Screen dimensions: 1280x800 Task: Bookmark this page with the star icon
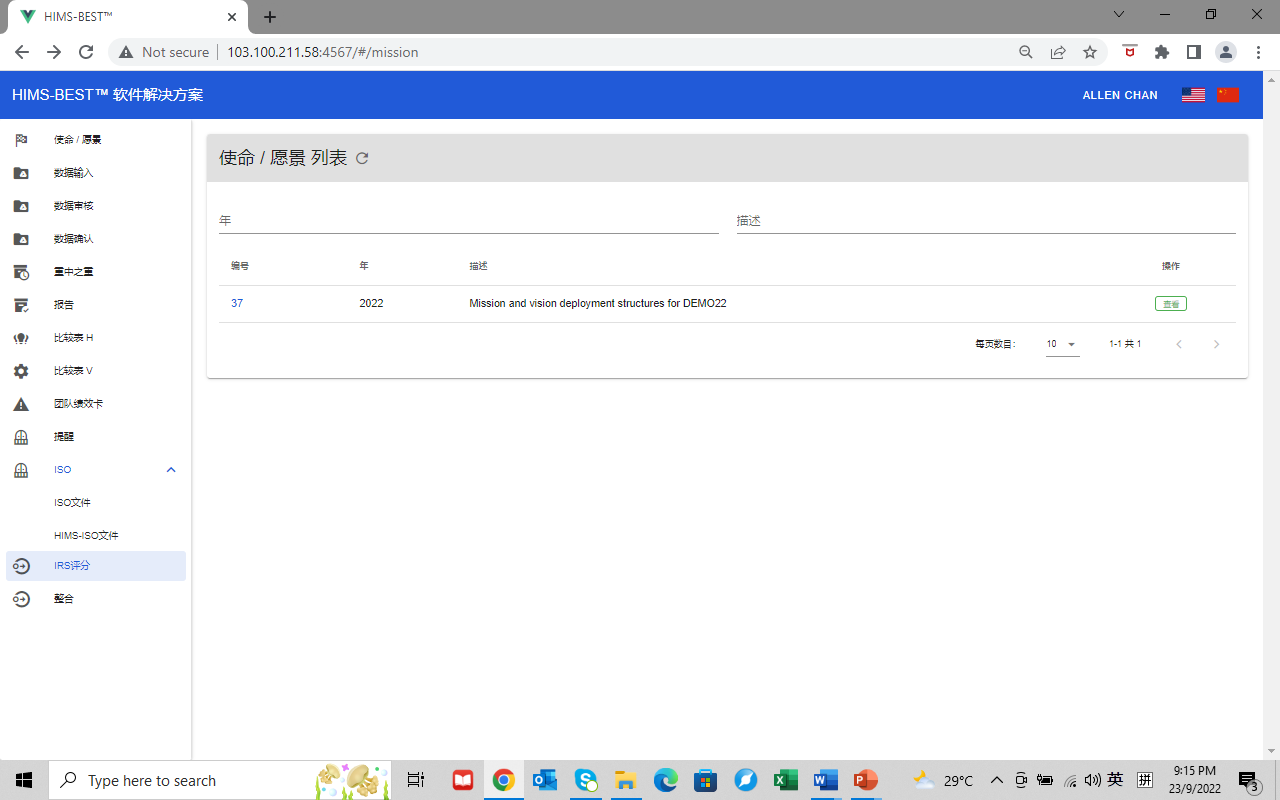pyautogui.click(x=1090, y=52)
